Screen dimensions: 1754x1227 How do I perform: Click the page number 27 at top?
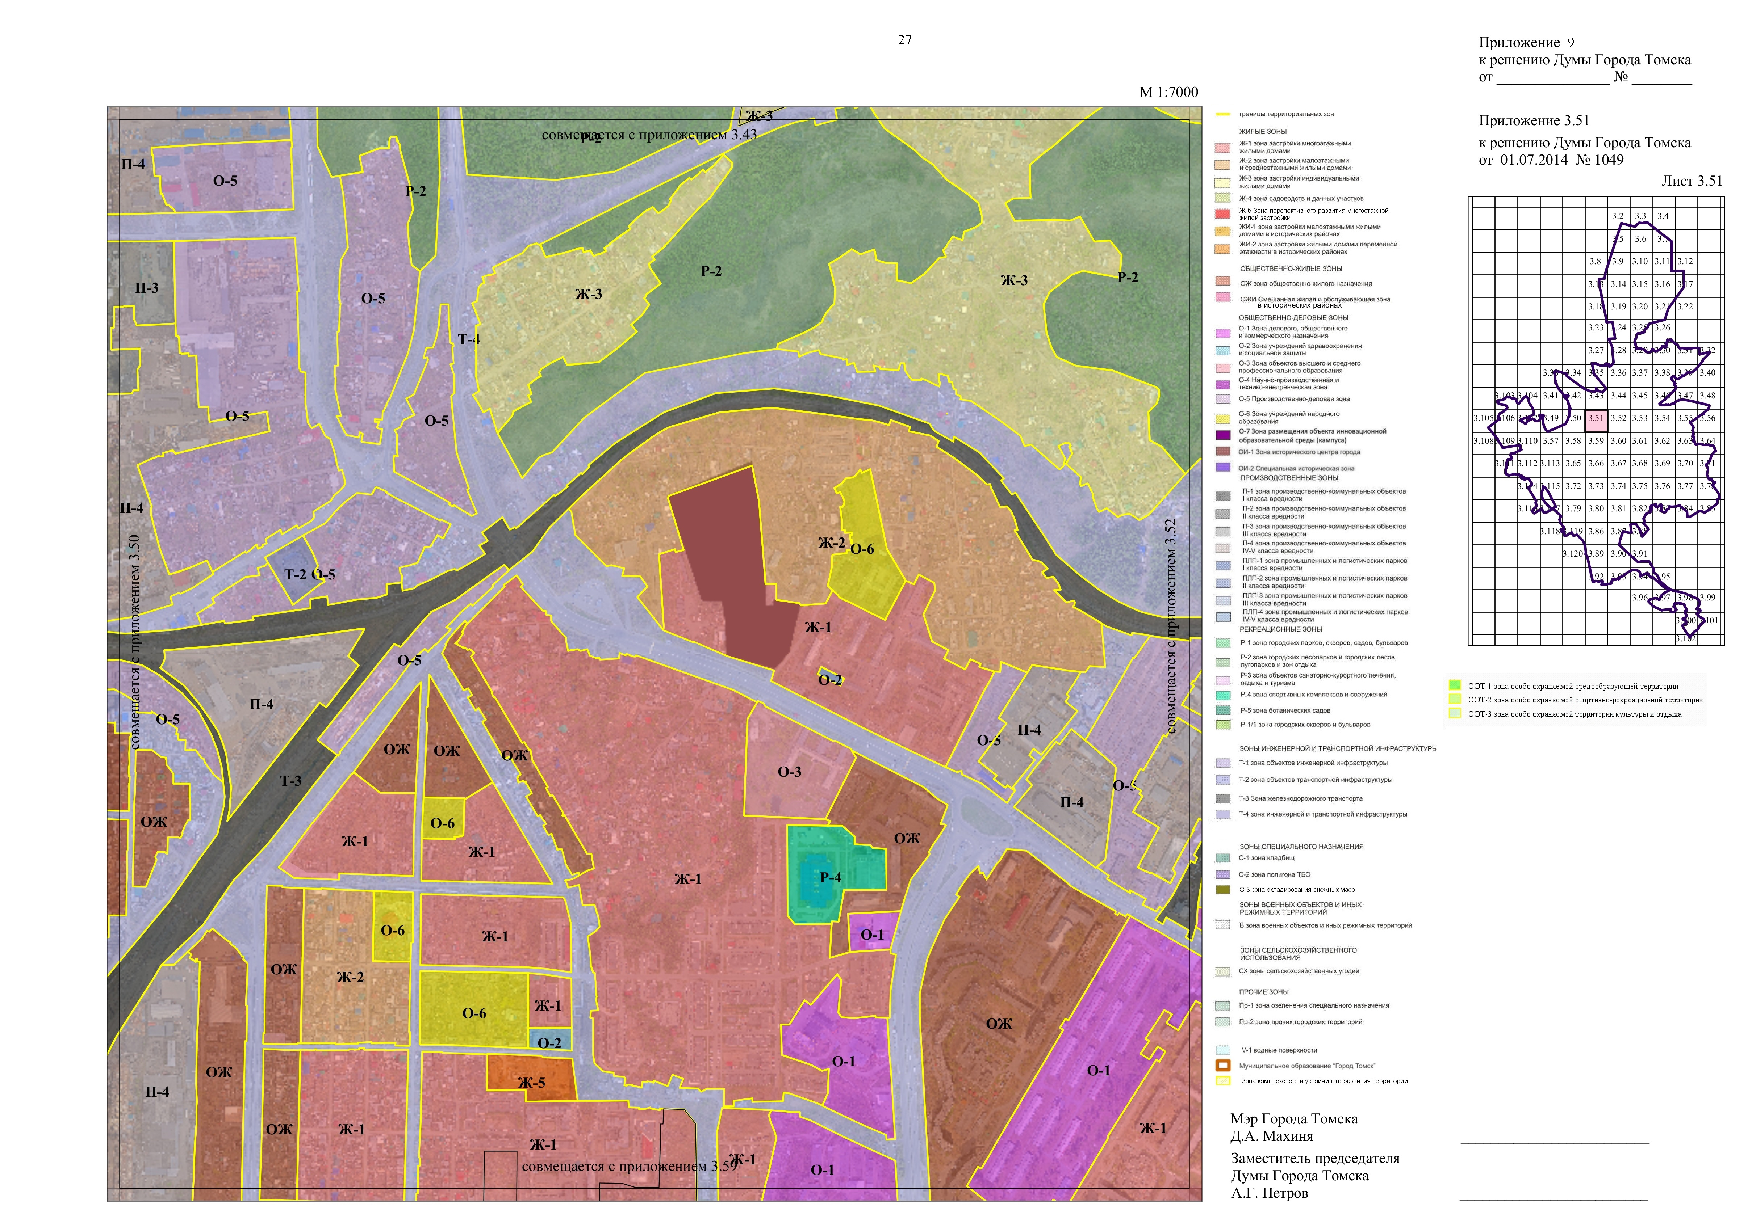904,40
